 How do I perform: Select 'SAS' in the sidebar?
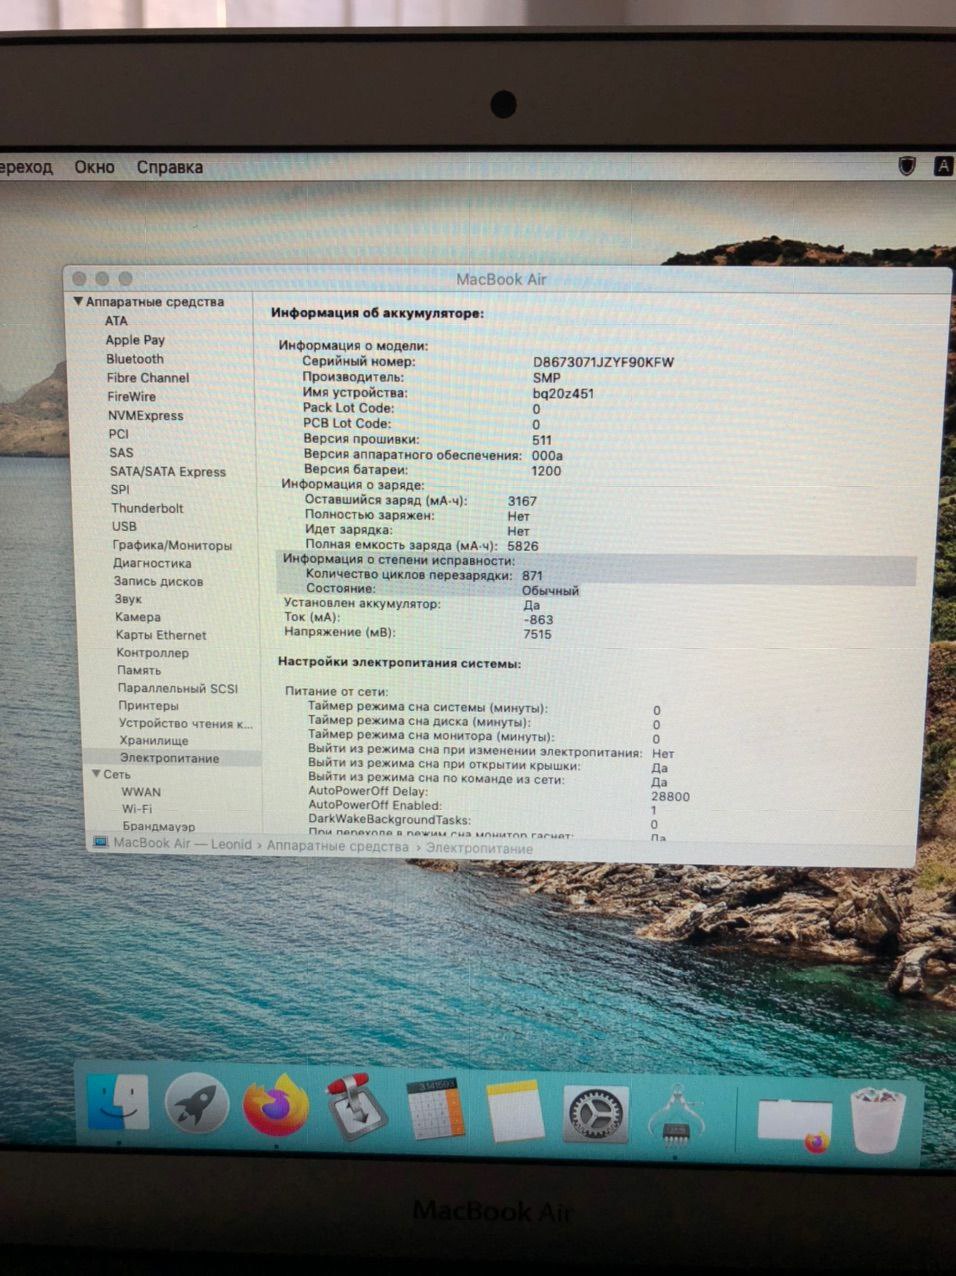121,453
